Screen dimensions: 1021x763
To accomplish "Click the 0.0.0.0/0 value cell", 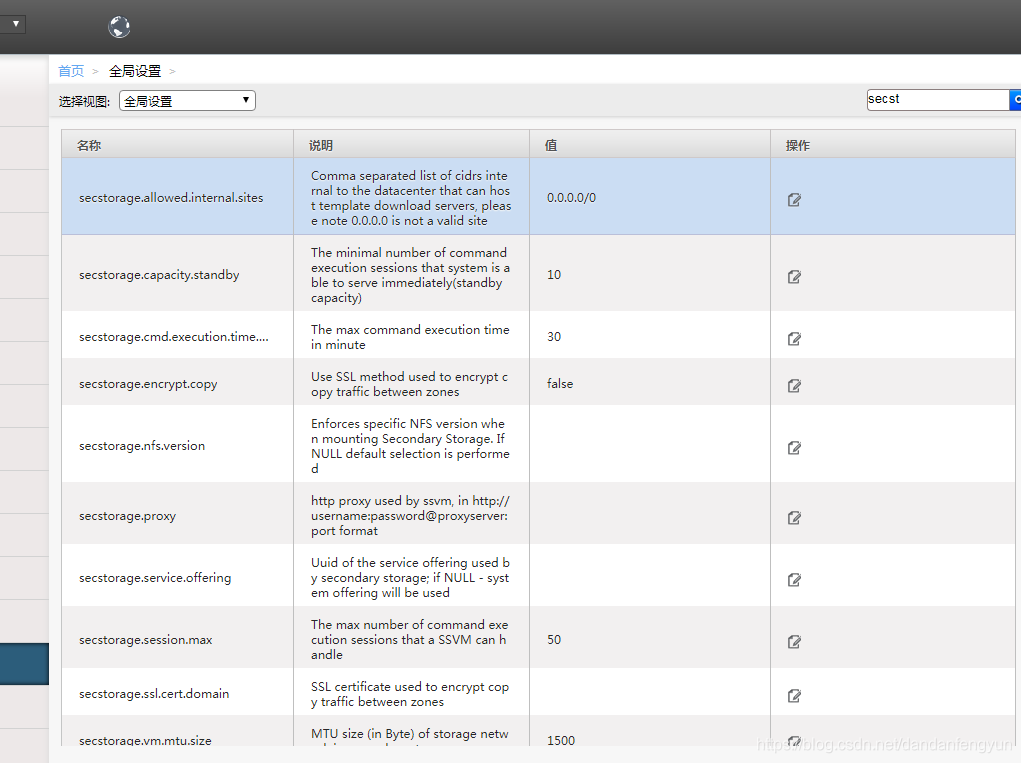I will pyautogui.click(x=571, y=198).
